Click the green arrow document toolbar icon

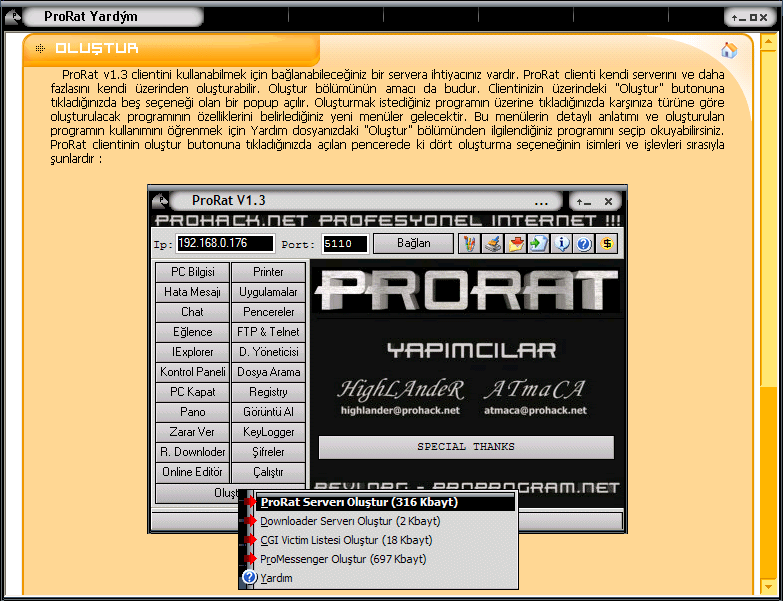point(538,243)
